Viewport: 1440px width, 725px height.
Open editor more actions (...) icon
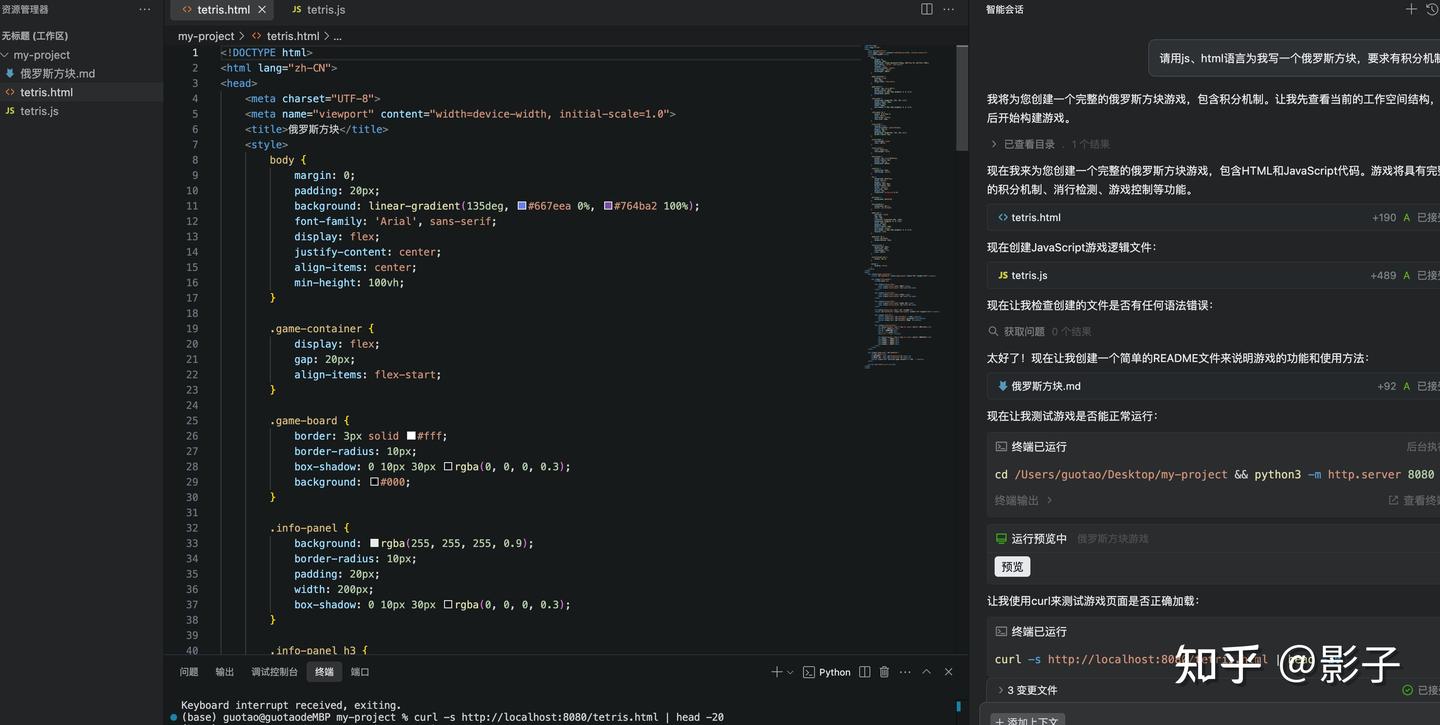click(x=948, y=8)
